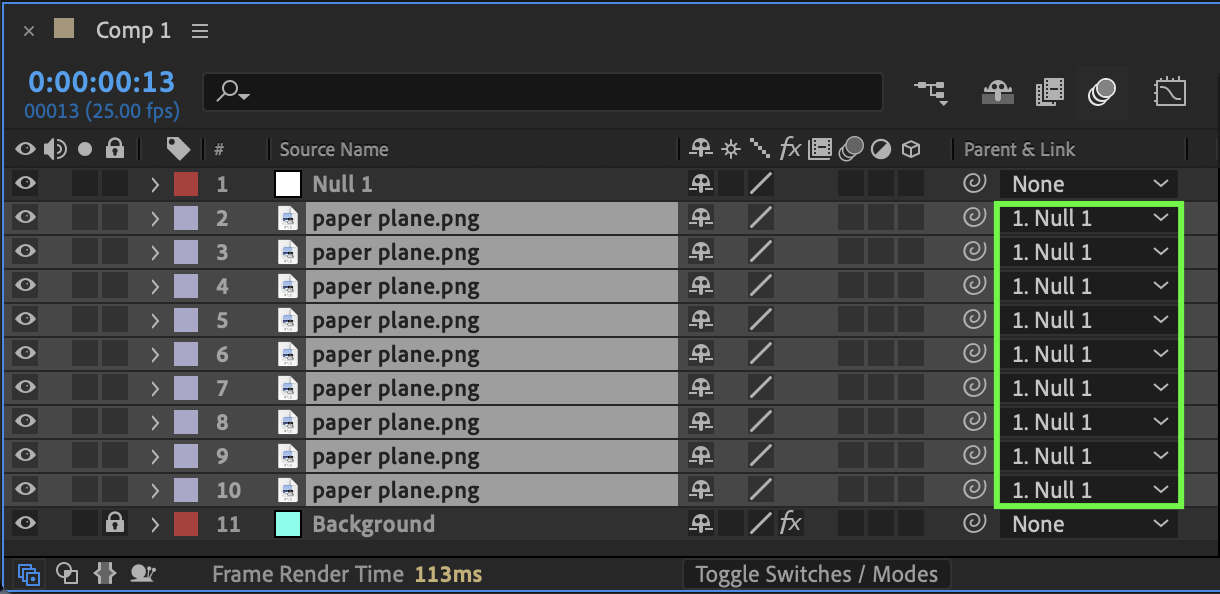The width and height of the screenshot is (1220, 594).
Task: Toggle the Layer Switches pane icon
Action: click(29, 574)
